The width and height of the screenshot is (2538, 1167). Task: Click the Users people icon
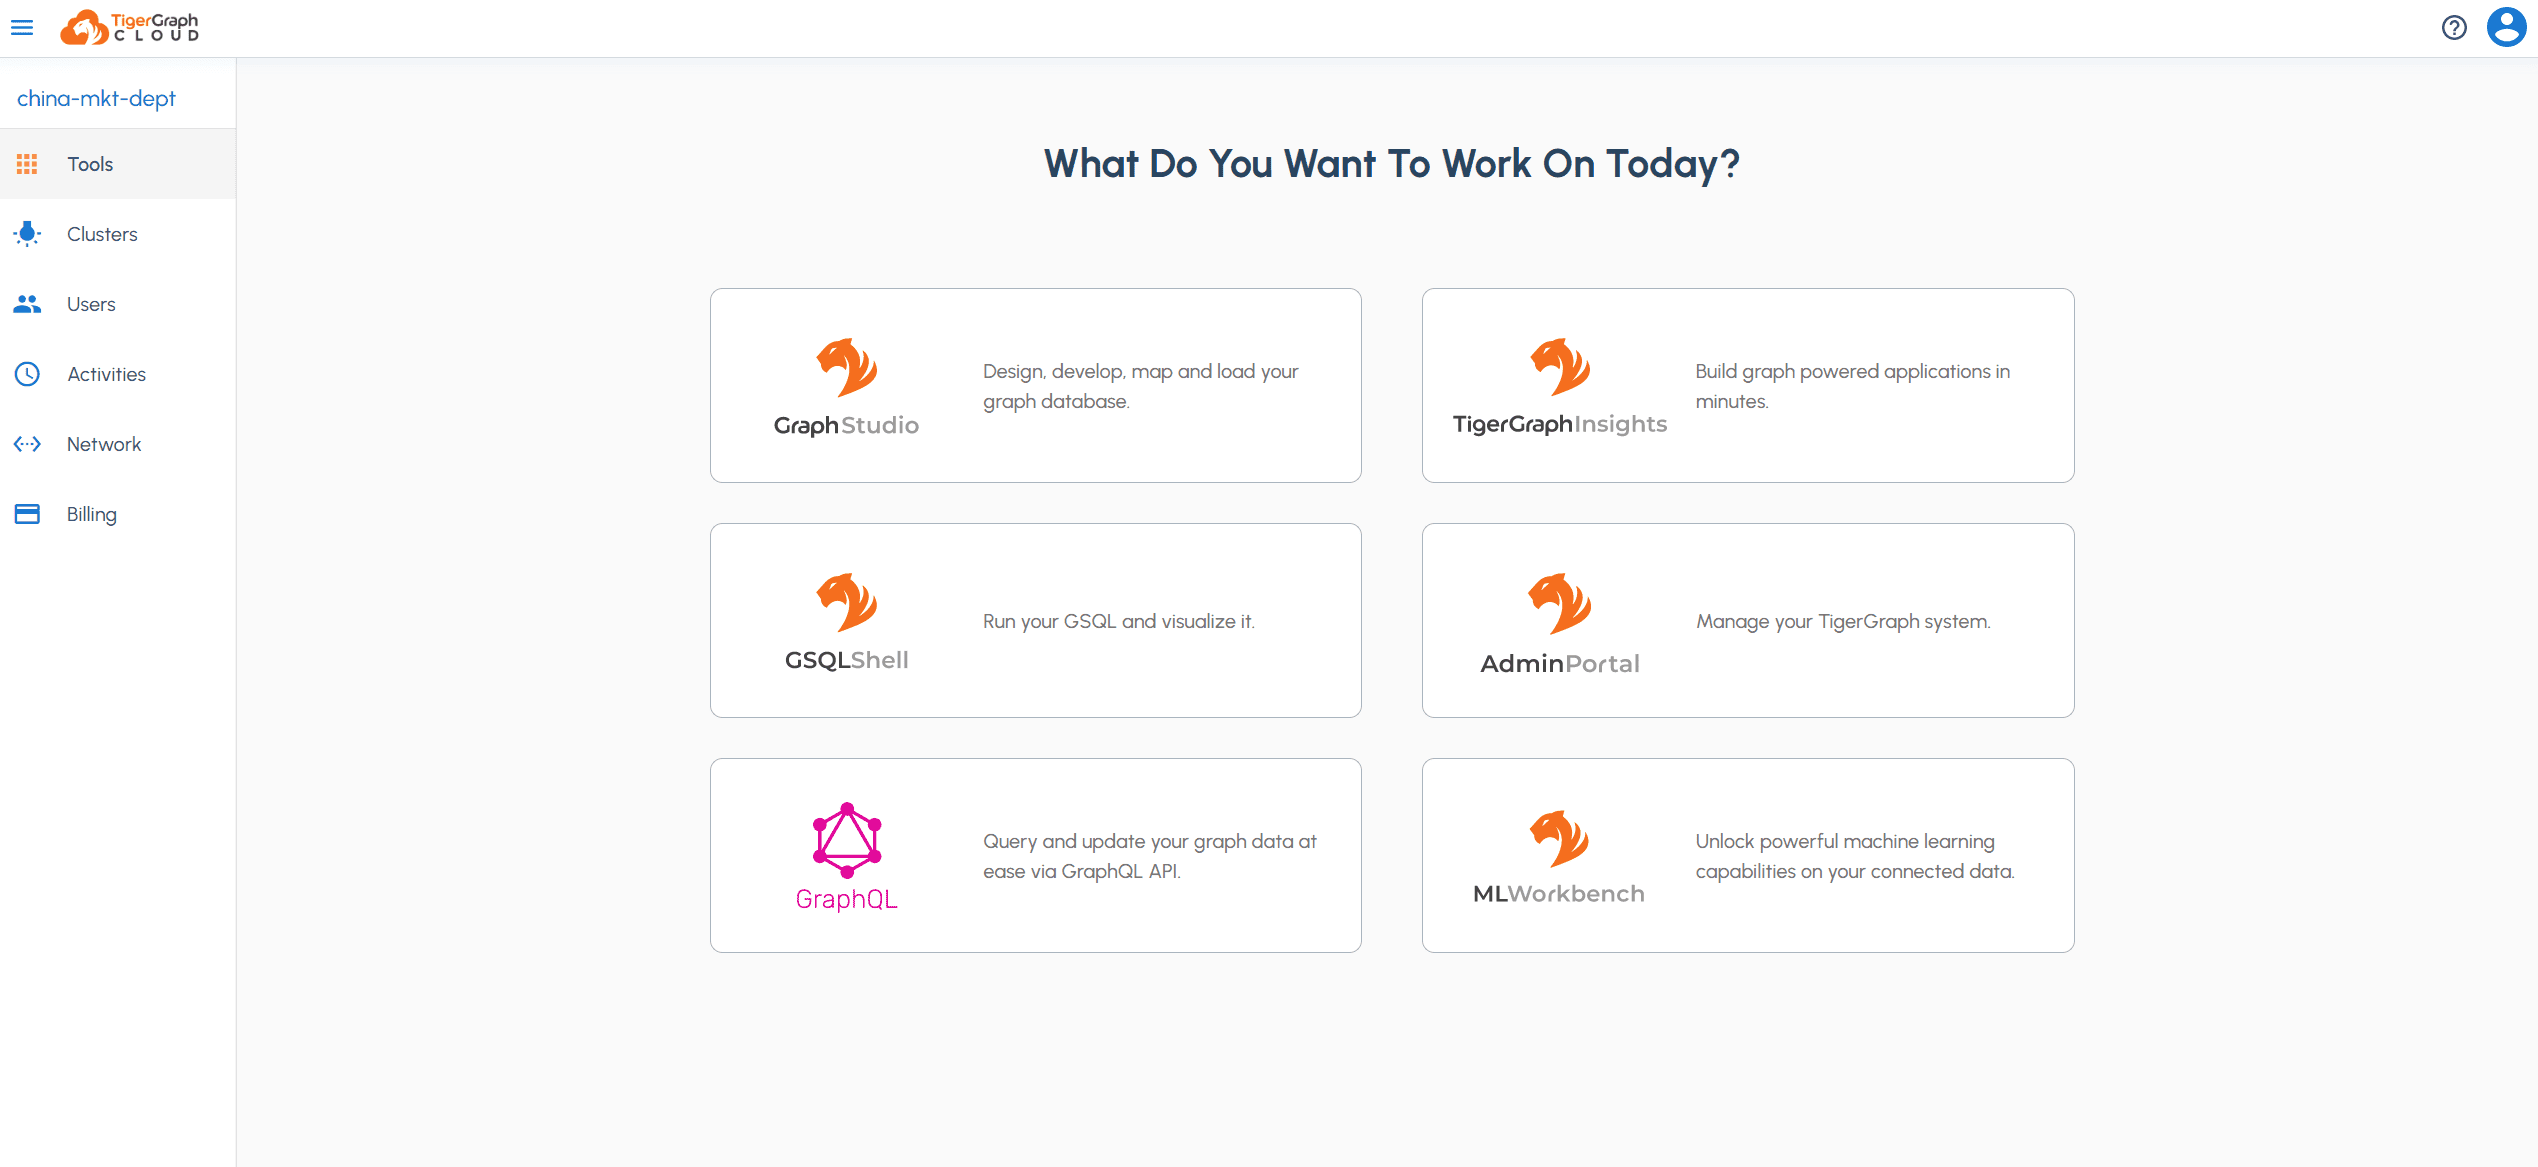click(x=27, y=304)
